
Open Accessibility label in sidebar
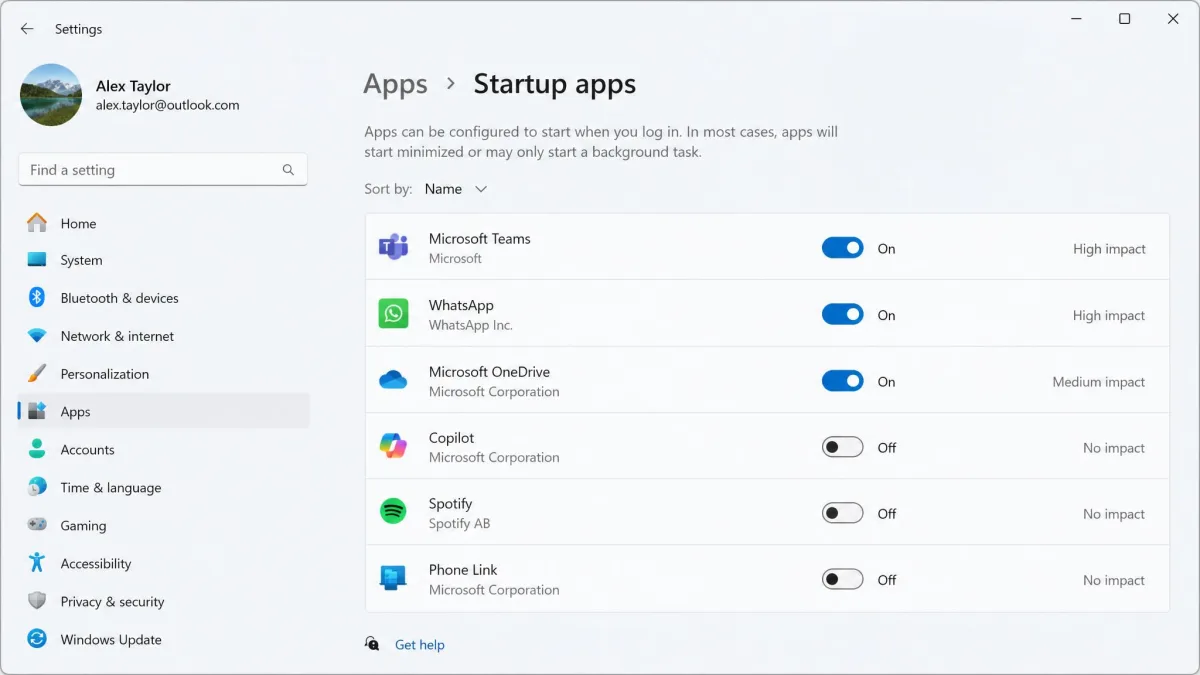pos(95,564)
